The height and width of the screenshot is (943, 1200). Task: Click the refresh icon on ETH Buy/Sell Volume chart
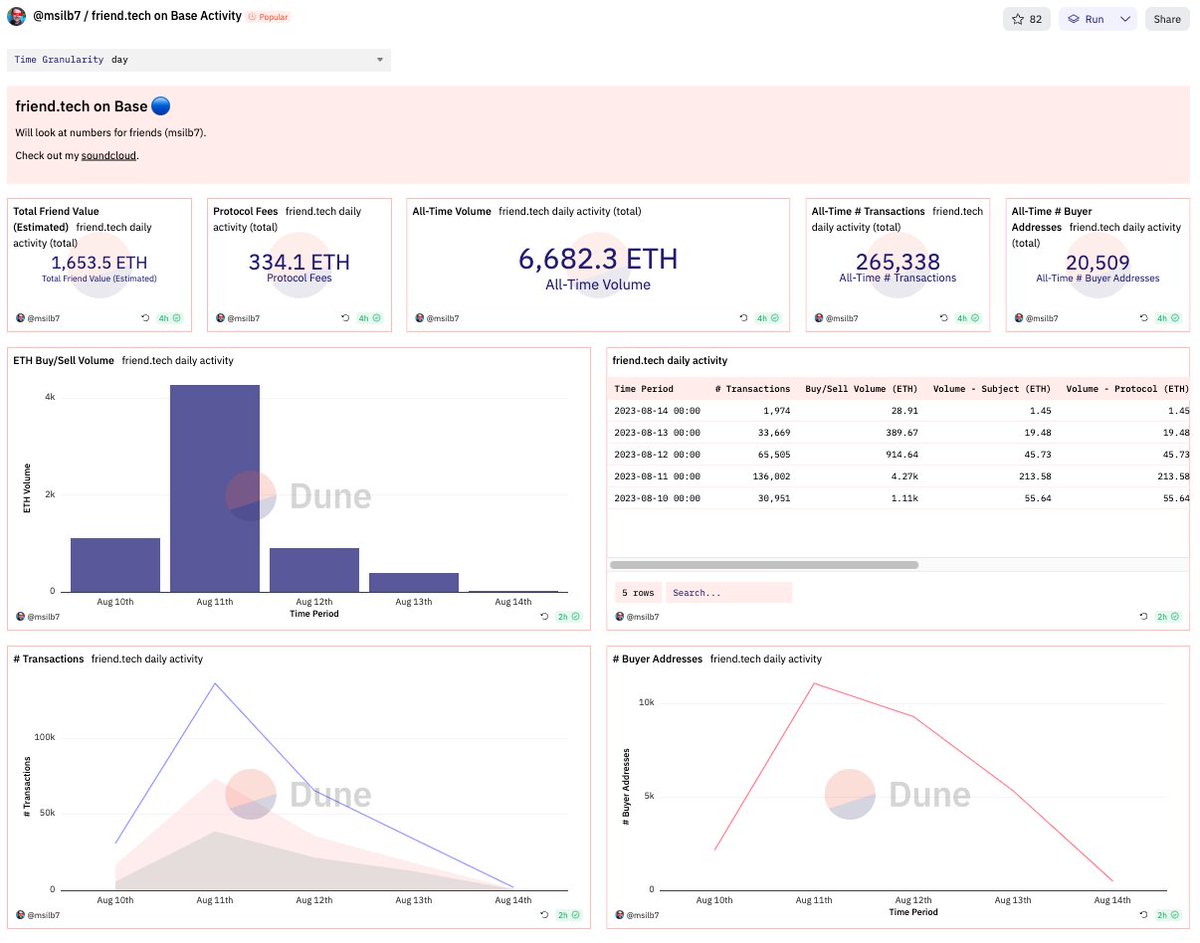coord(545,617)
